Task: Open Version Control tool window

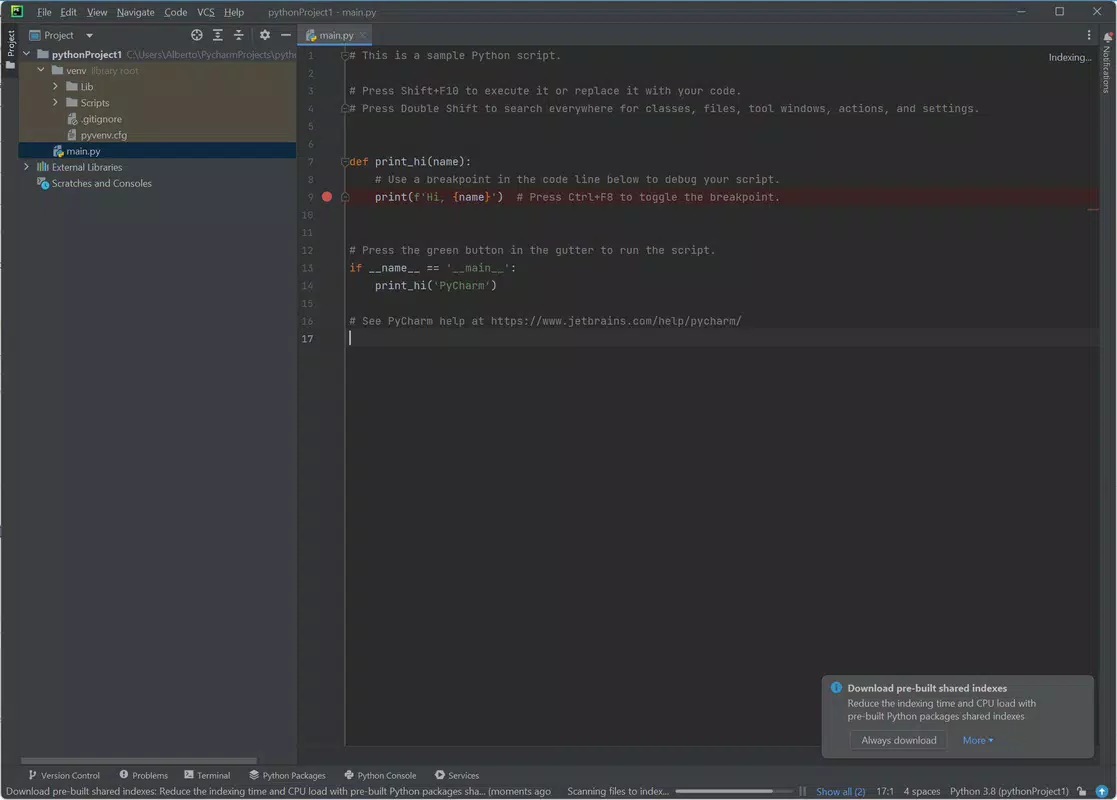Action: click(63, 775)
